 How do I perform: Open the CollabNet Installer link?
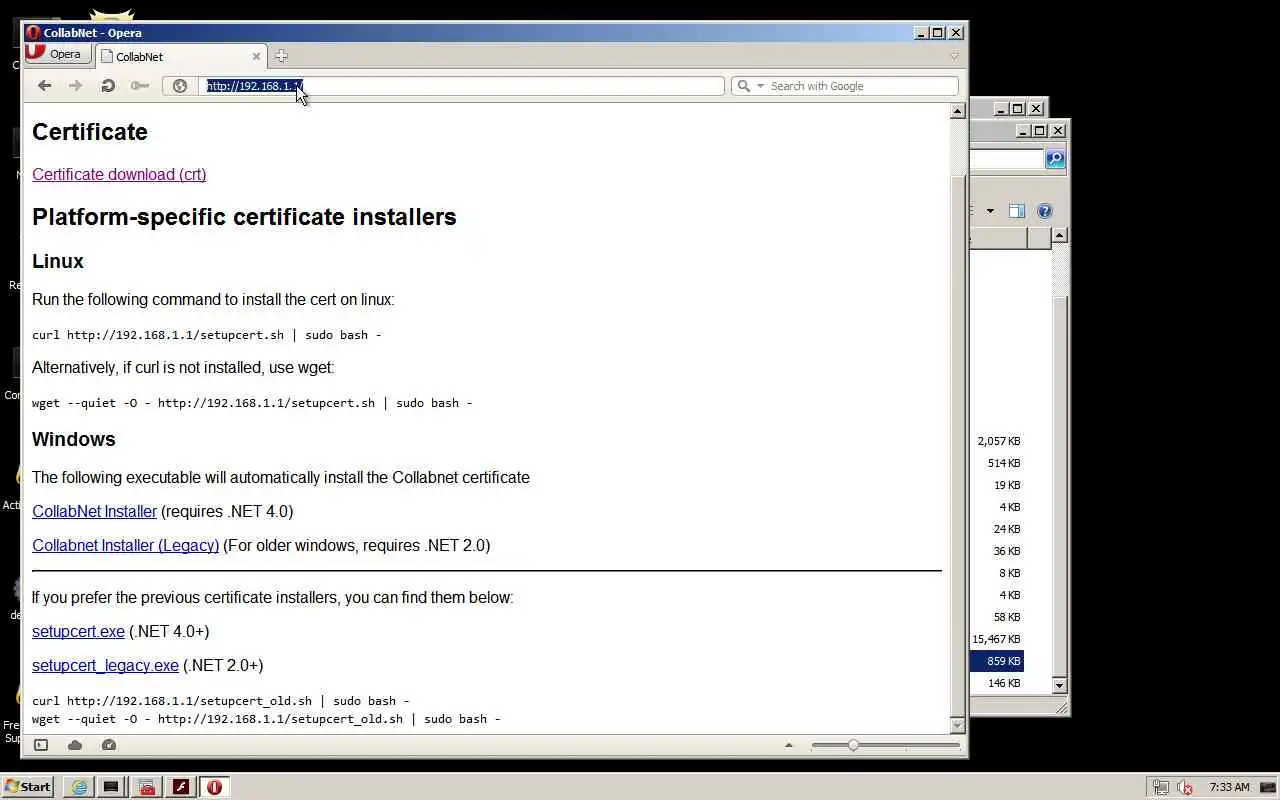(x=94, y=511)
